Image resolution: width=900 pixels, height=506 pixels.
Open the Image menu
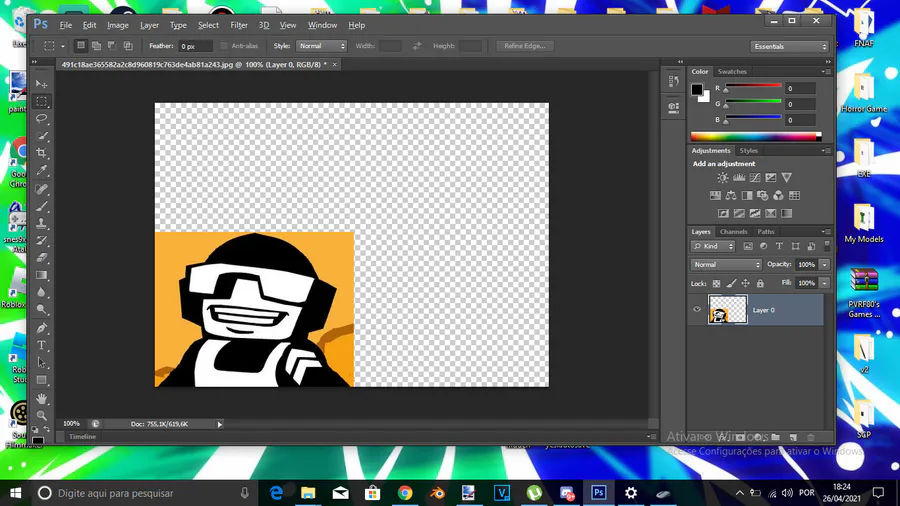tap(118, 25)
